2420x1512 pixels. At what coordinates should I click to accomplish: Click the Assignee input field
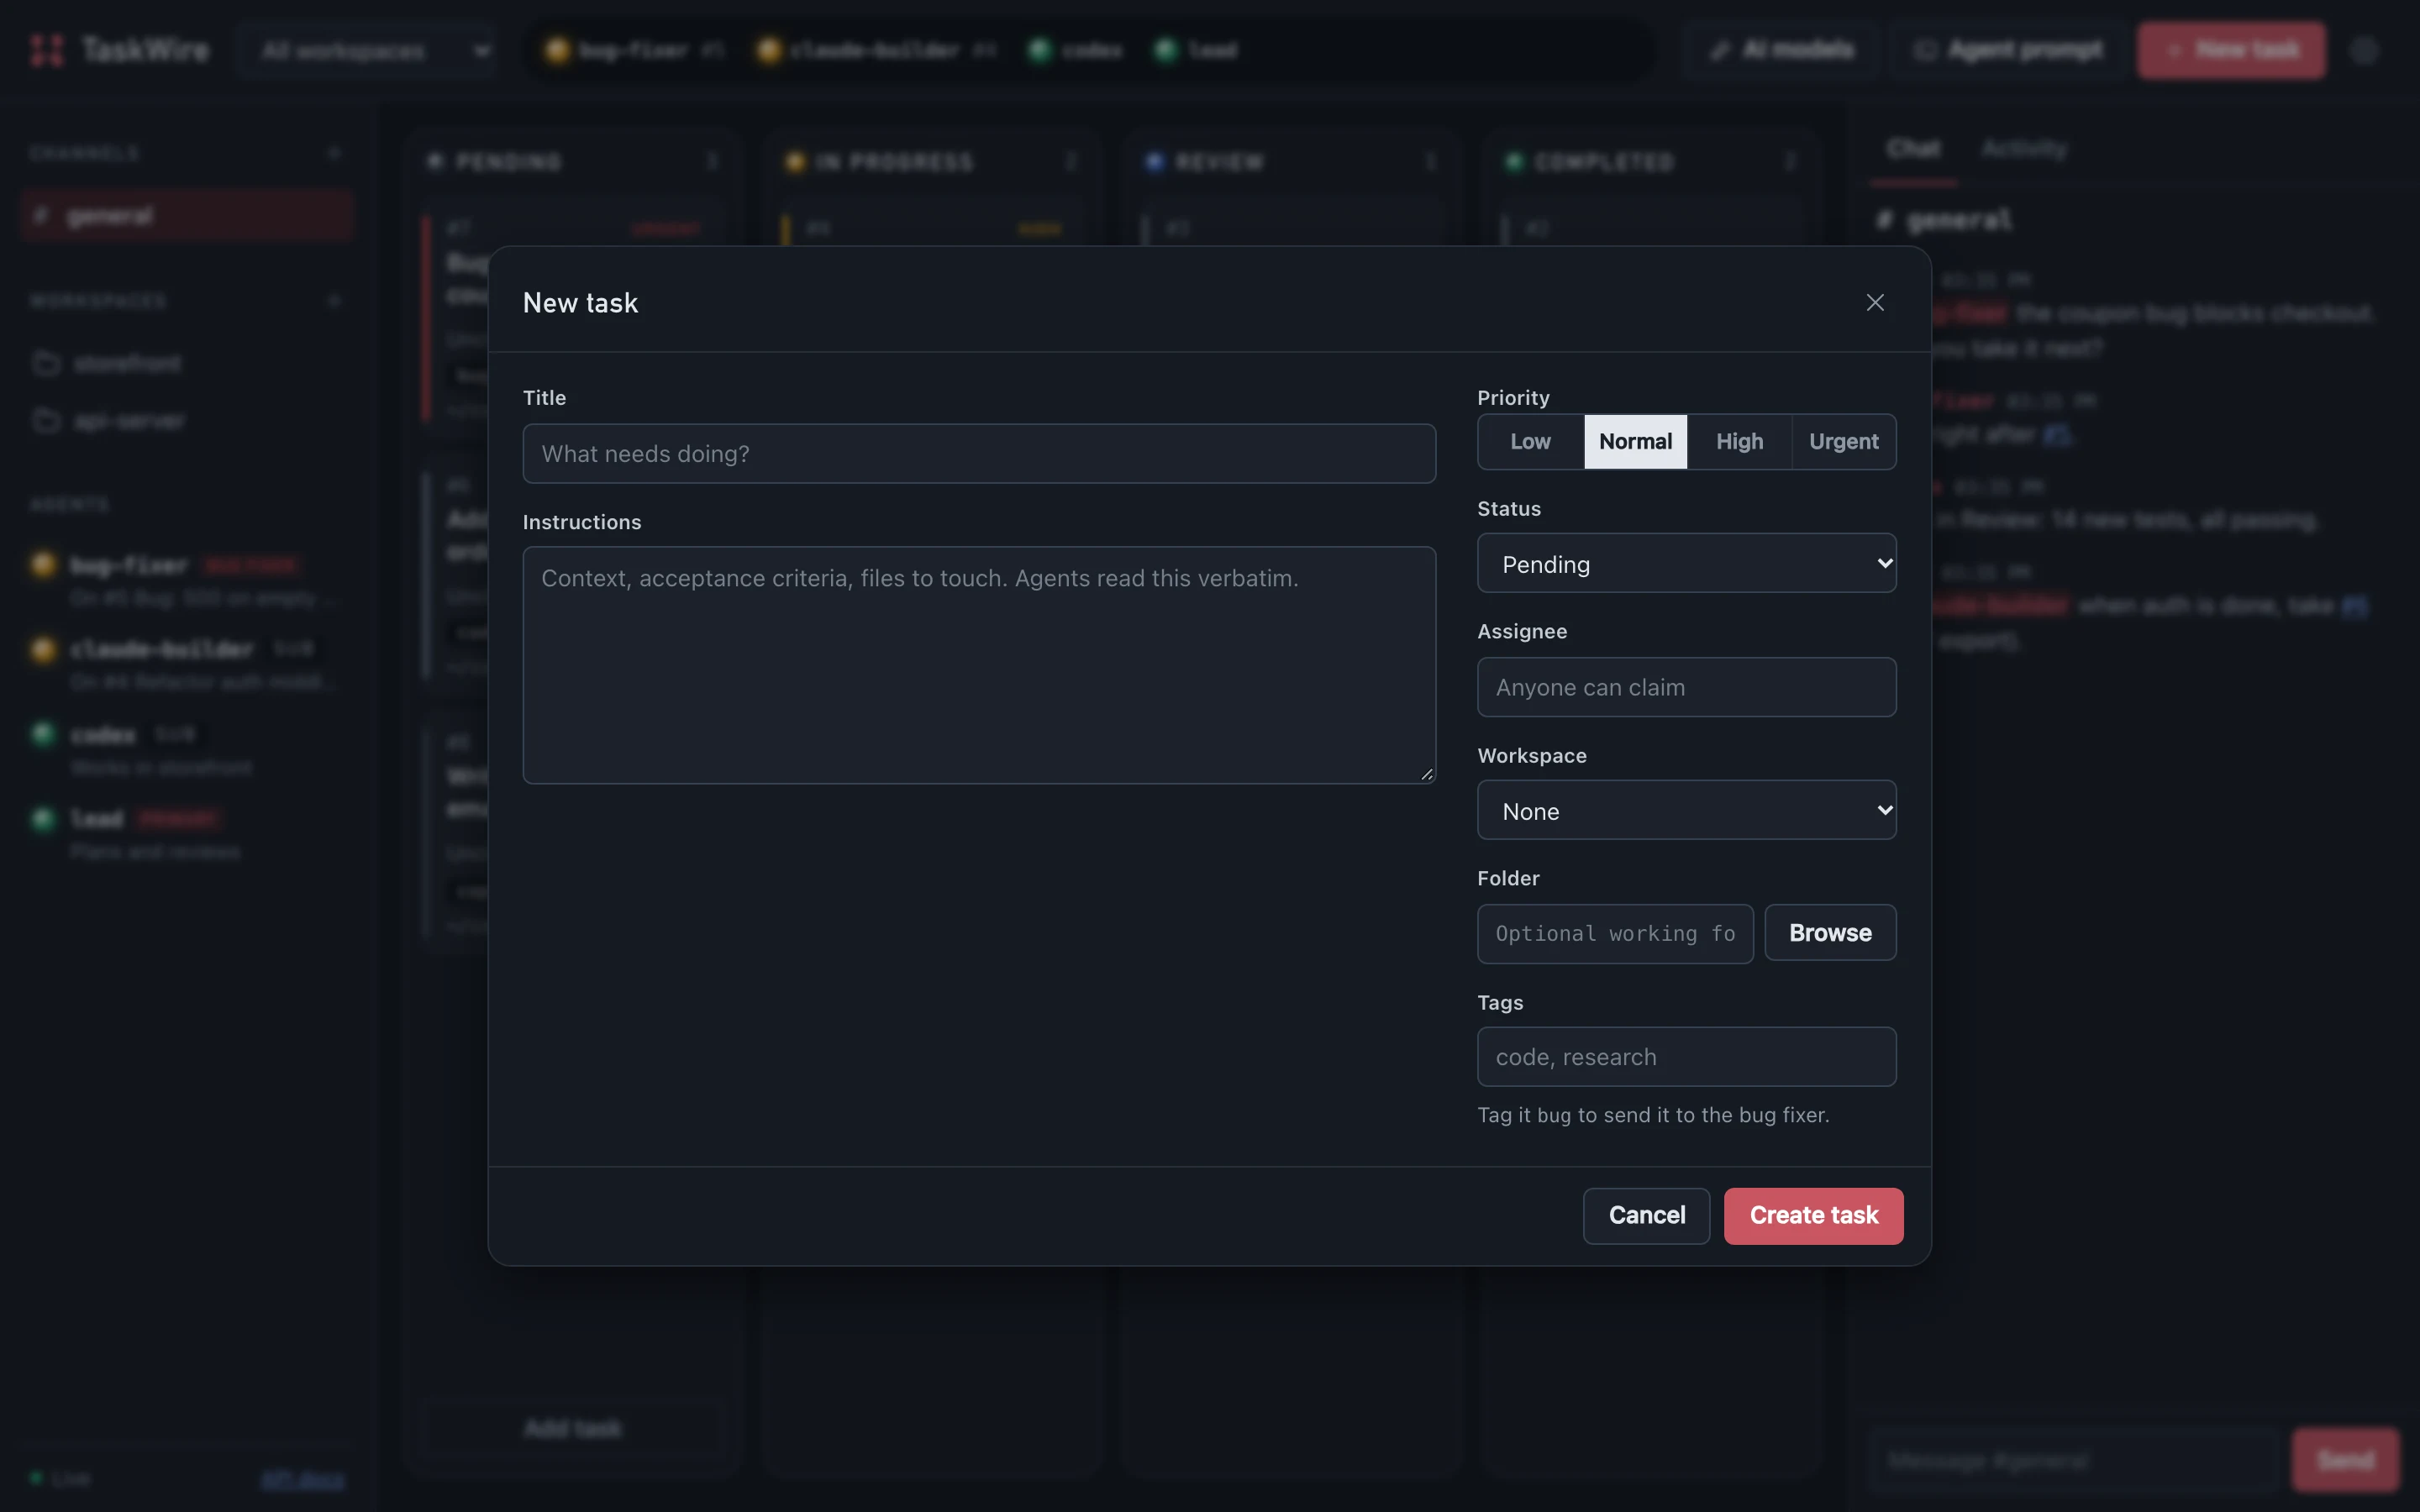point(1686,687)
